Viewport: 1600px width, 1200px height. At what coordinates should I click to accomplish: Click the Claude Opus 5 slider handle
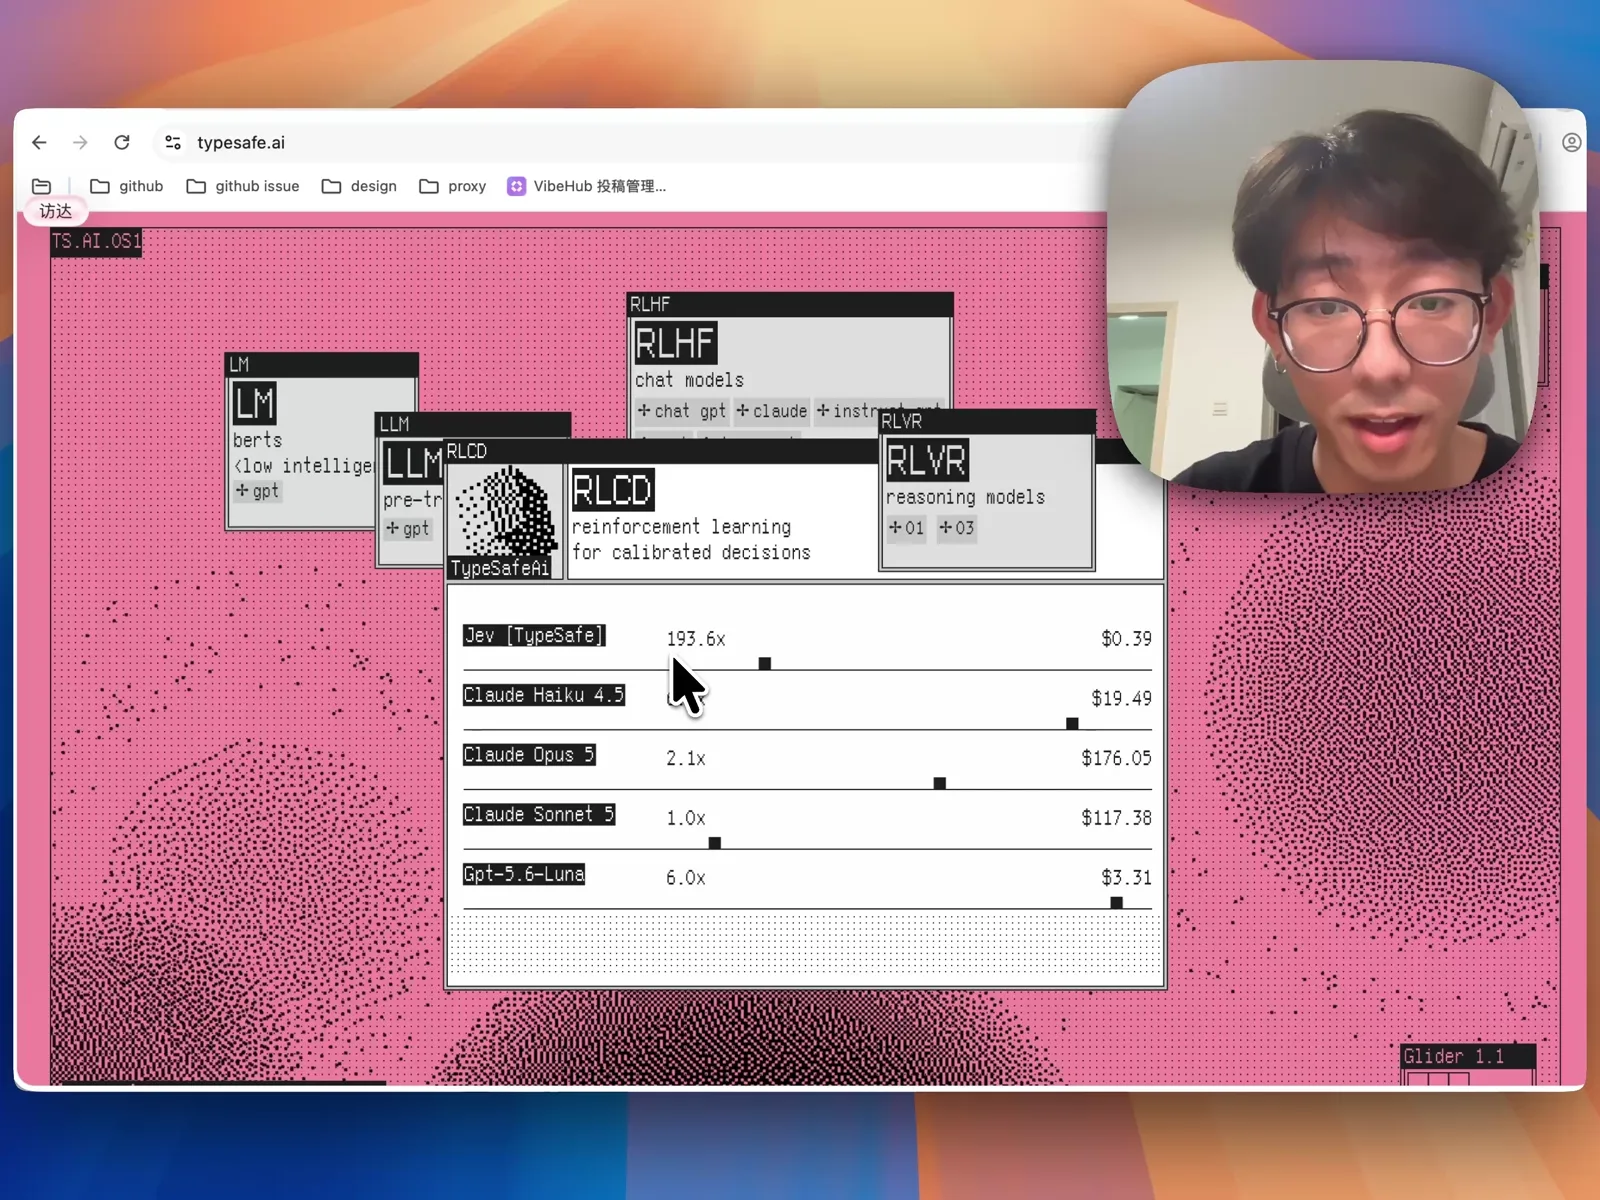pos(940,784)
